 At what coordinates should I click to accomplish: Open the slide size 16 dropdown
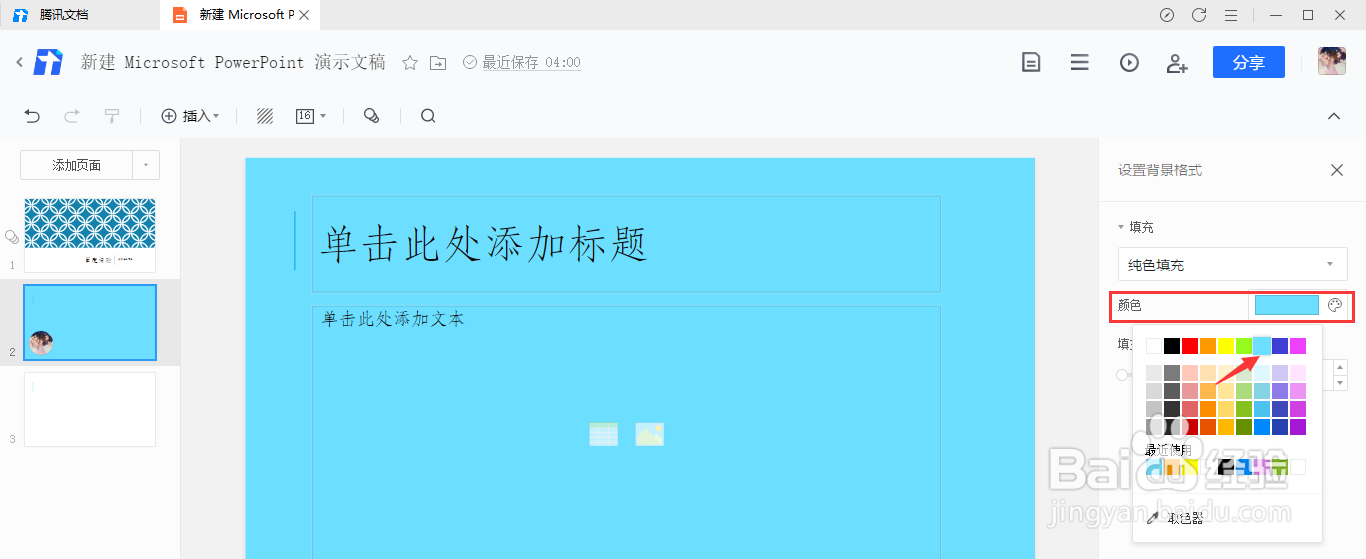coord(311,116)
